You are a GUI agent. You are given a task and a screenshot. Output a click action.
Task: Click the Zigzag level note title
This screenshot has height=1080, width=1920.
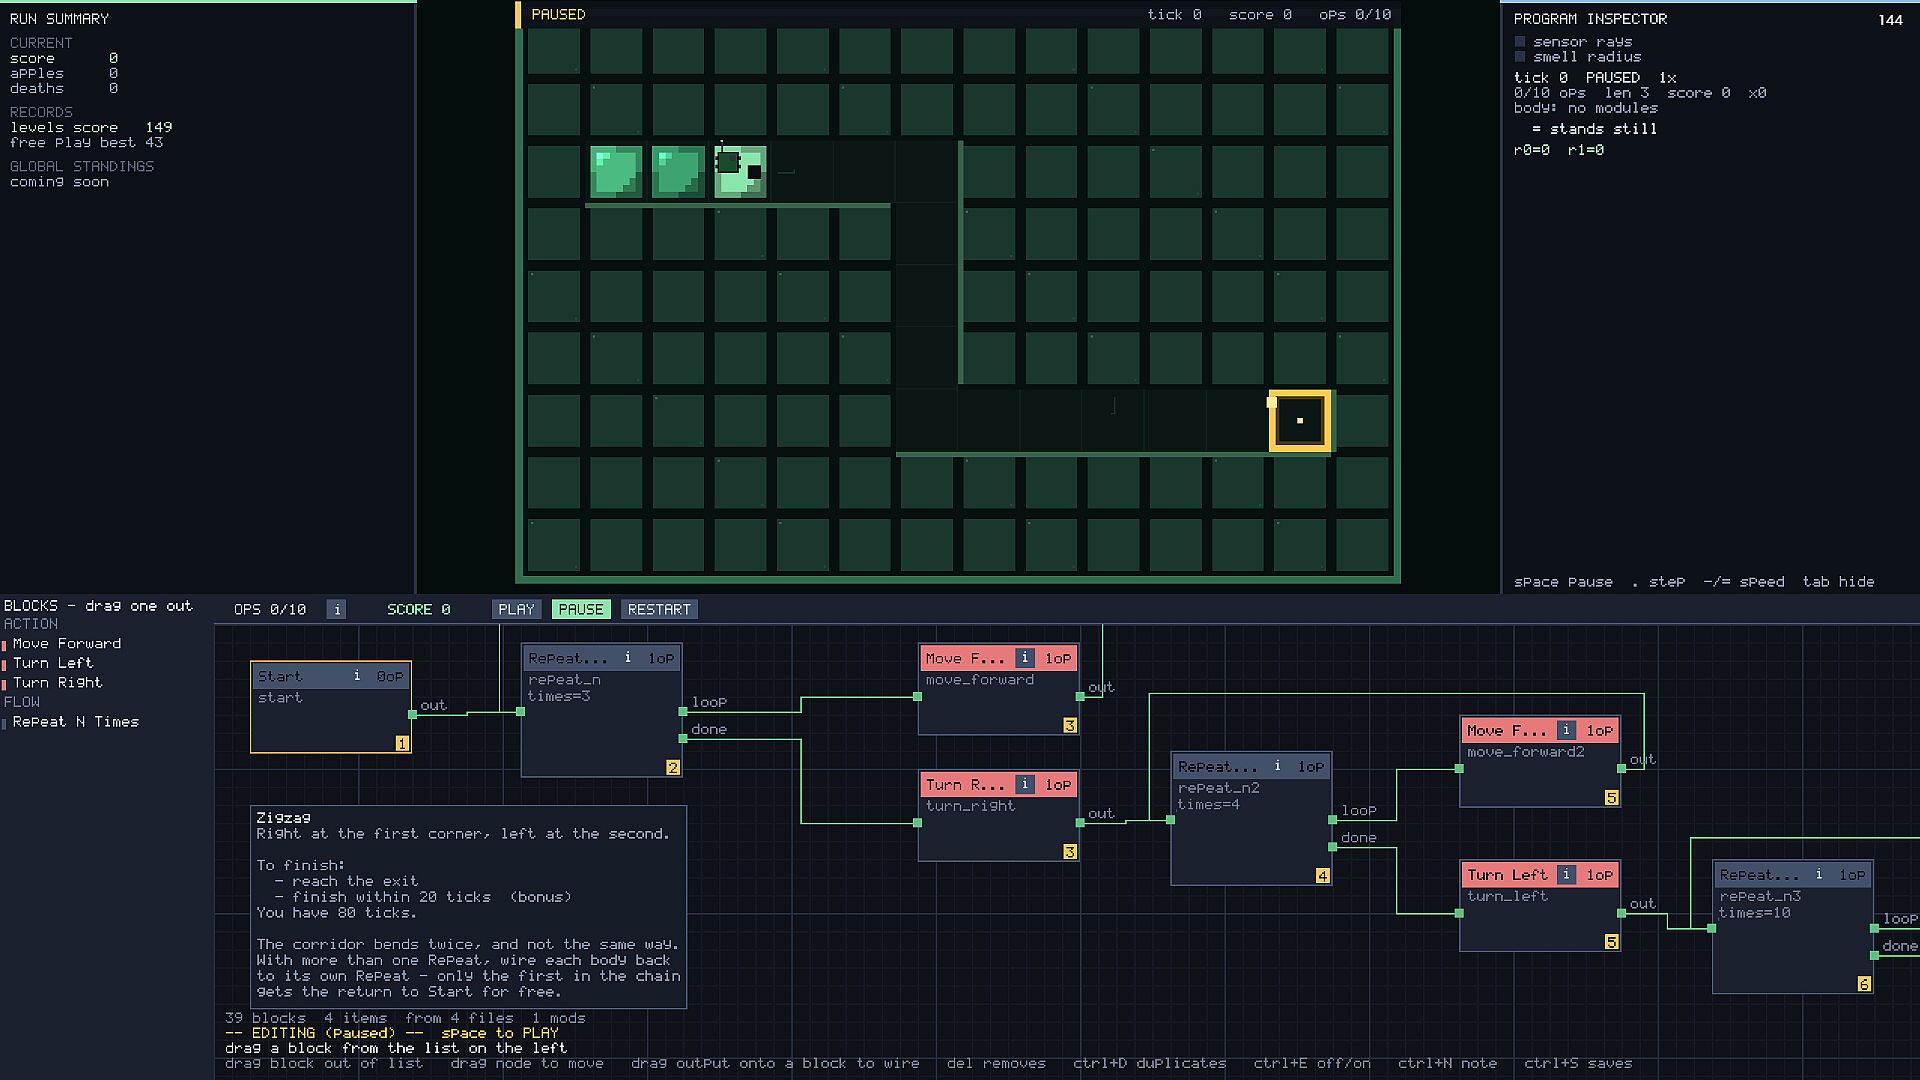(283, 817)
